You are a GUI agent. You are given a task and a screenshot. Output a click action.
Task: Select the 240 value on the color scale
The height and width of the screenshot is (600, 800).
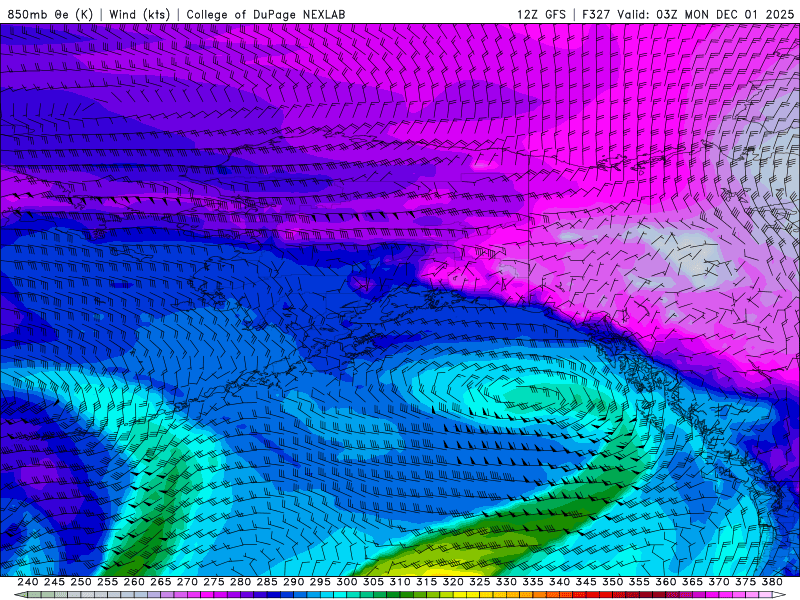pos(28,582)
